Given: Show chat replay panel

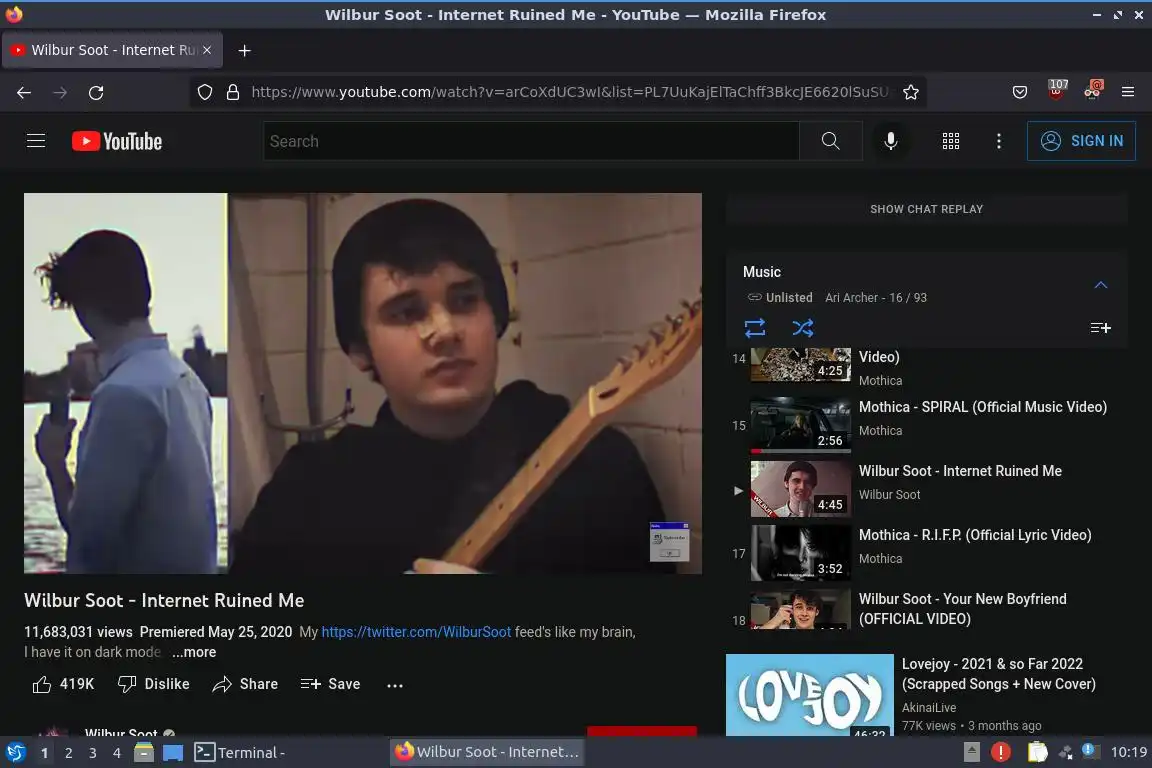Looking at the screenshot, I should pyautogui.click(x=926, y=209).
